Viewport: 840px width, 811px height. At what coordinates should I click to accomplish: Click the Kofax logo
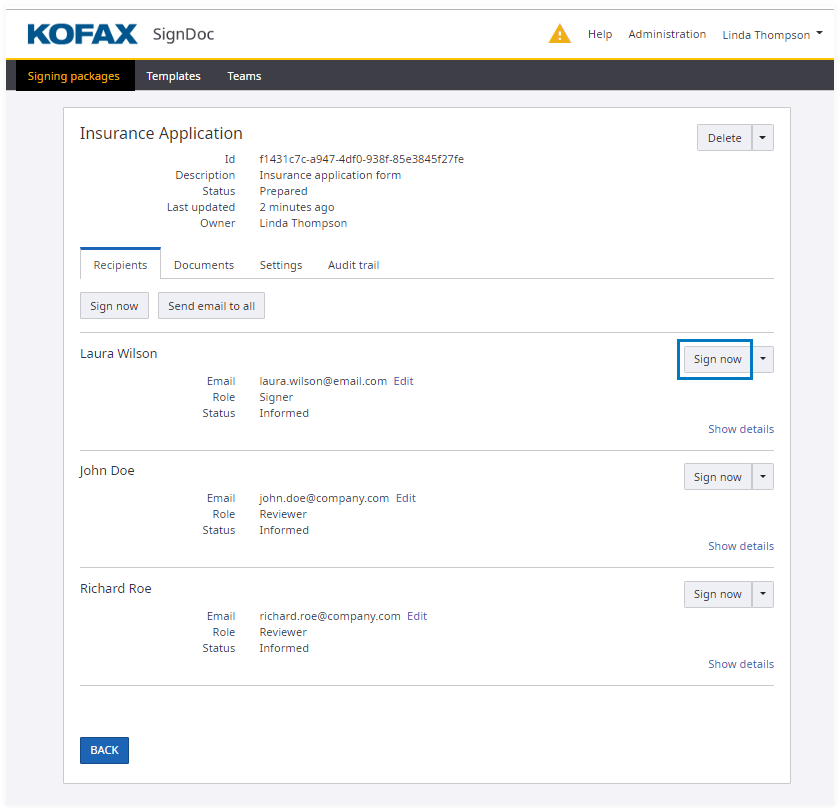[82, 34]
